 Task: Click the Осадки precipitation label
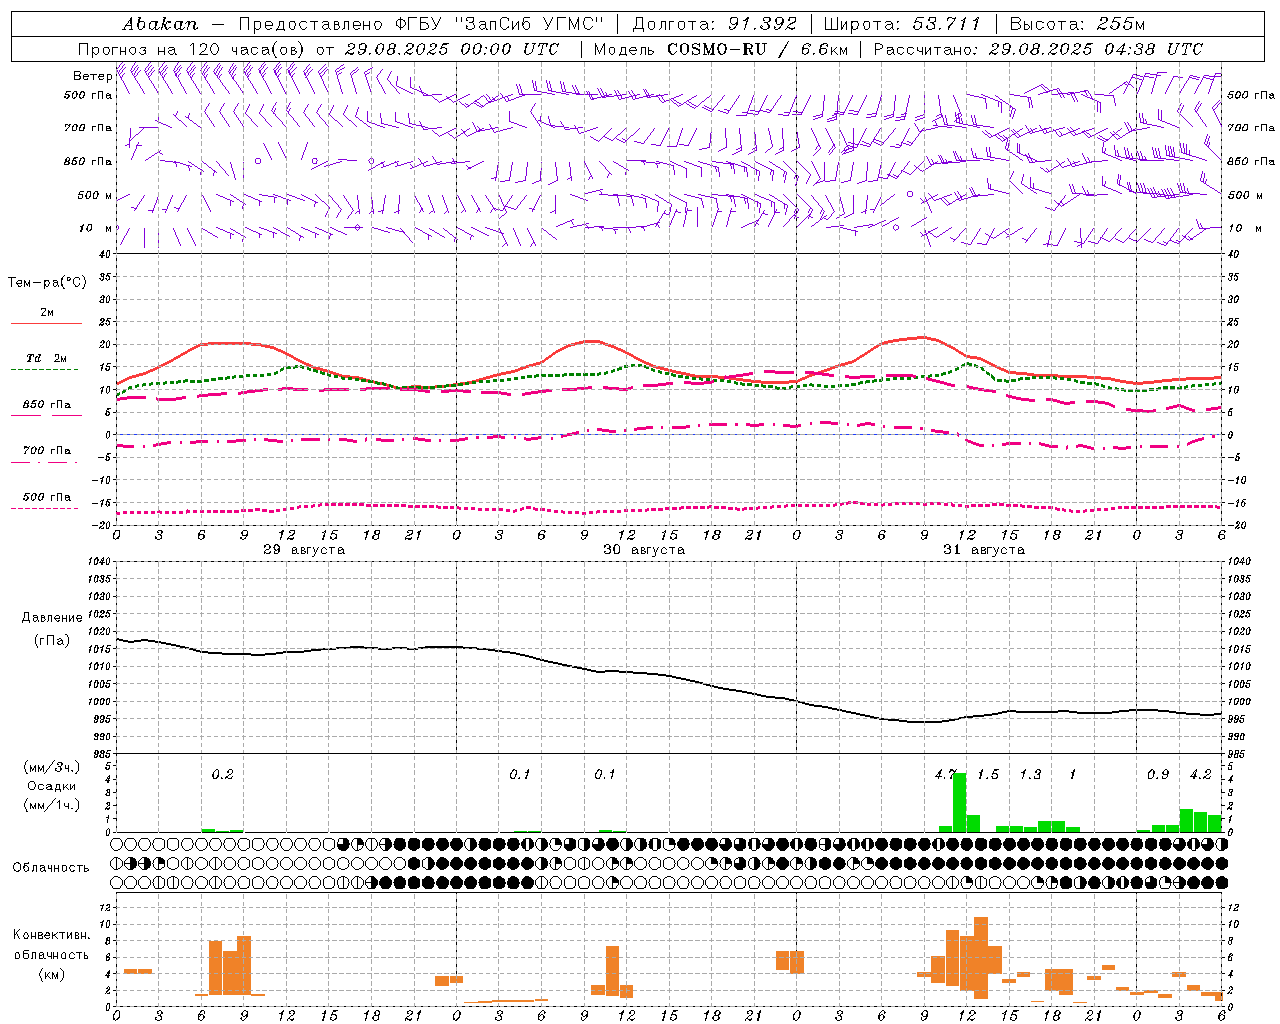(x=51, y=786)
